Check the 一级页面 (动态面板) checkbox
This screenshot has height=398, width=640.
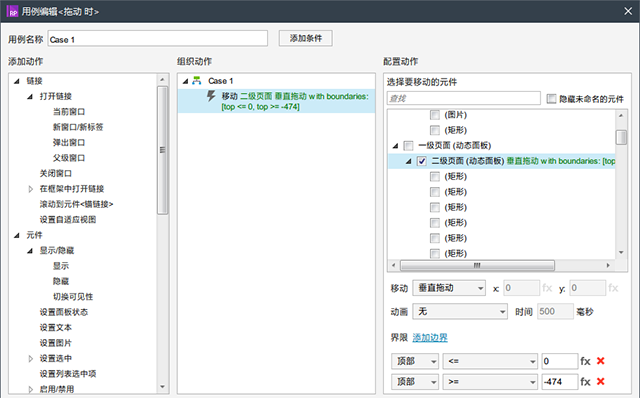coord(408,146)
